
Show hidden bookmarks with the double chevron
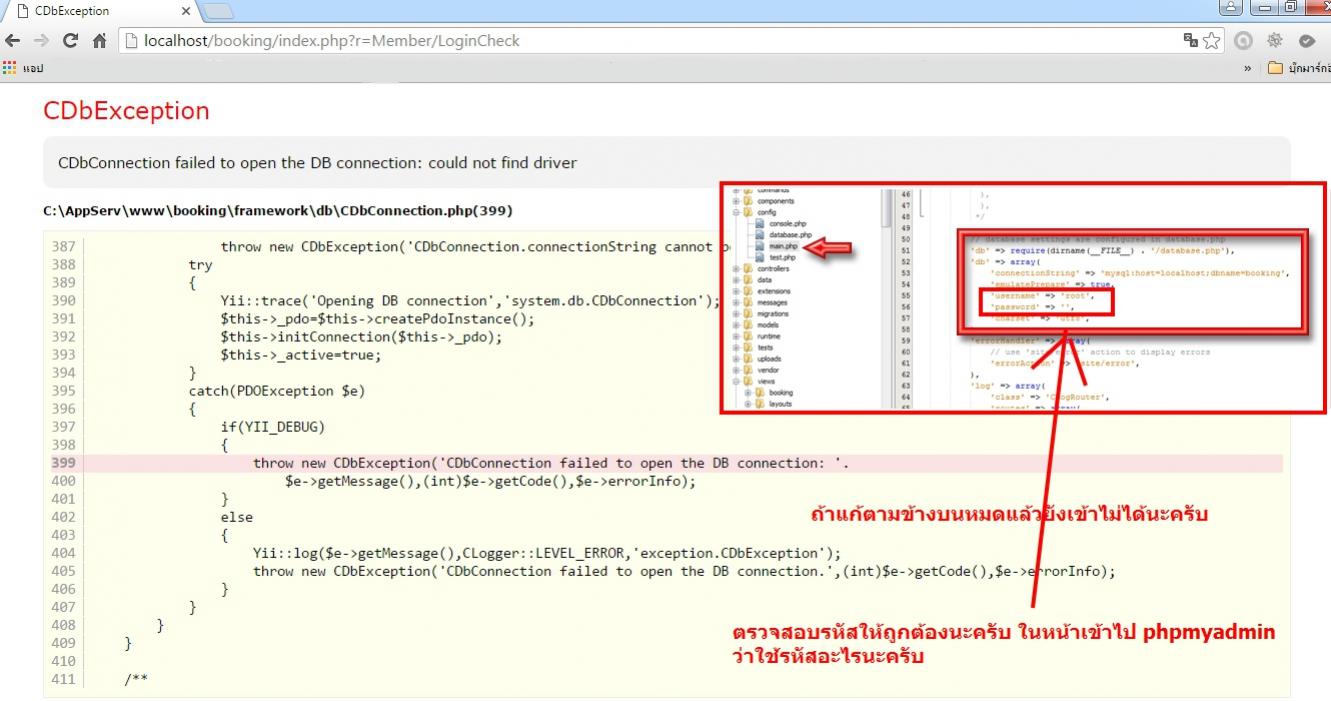[x=1248, y=68]
